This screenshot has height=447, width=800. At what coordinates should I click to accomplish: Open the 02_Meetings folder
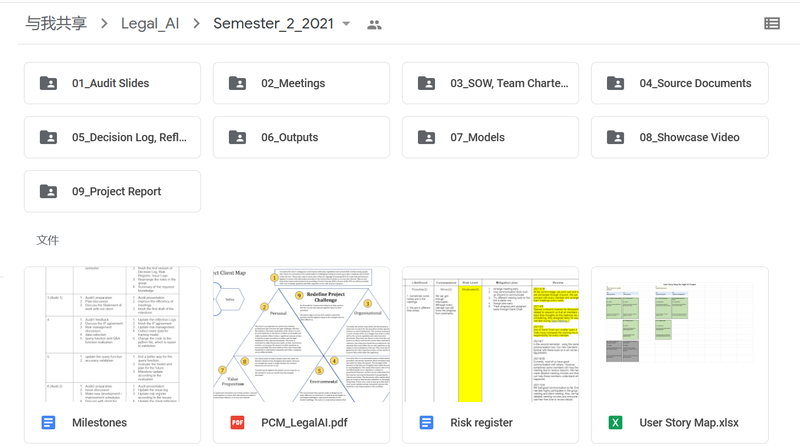[x=302, y=83]
